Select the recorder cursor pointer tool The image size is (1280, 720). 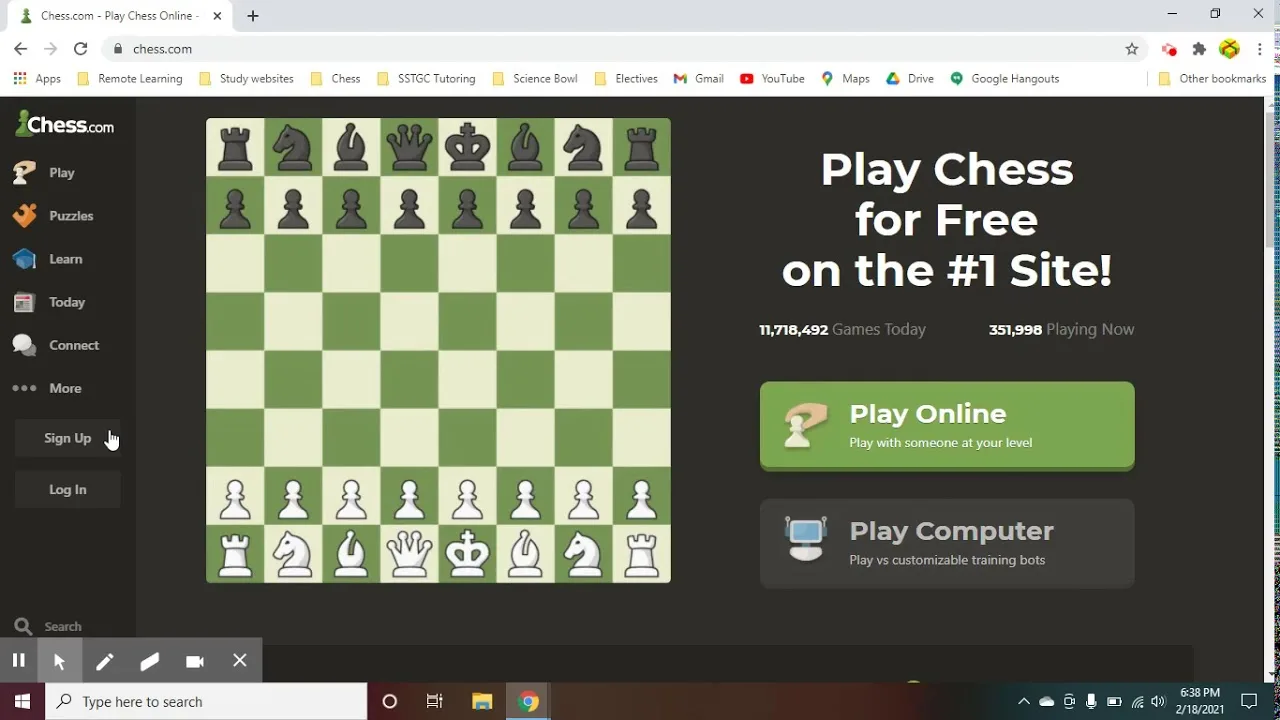pyautogui.click(x=59, y=660)
